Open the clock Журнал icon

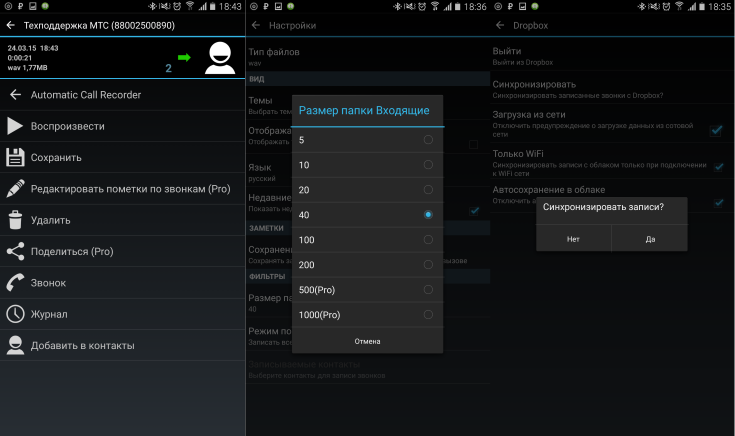(15, 314)
